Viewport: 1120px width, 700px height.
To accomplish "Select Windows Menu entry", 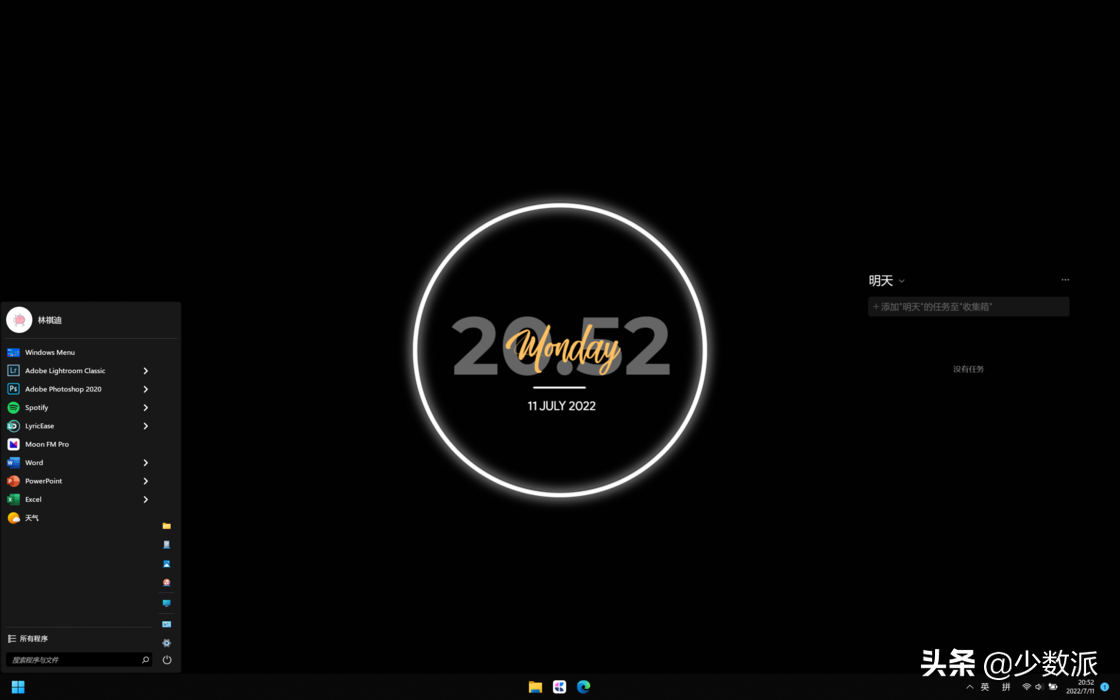I will (x=49, y=353).
